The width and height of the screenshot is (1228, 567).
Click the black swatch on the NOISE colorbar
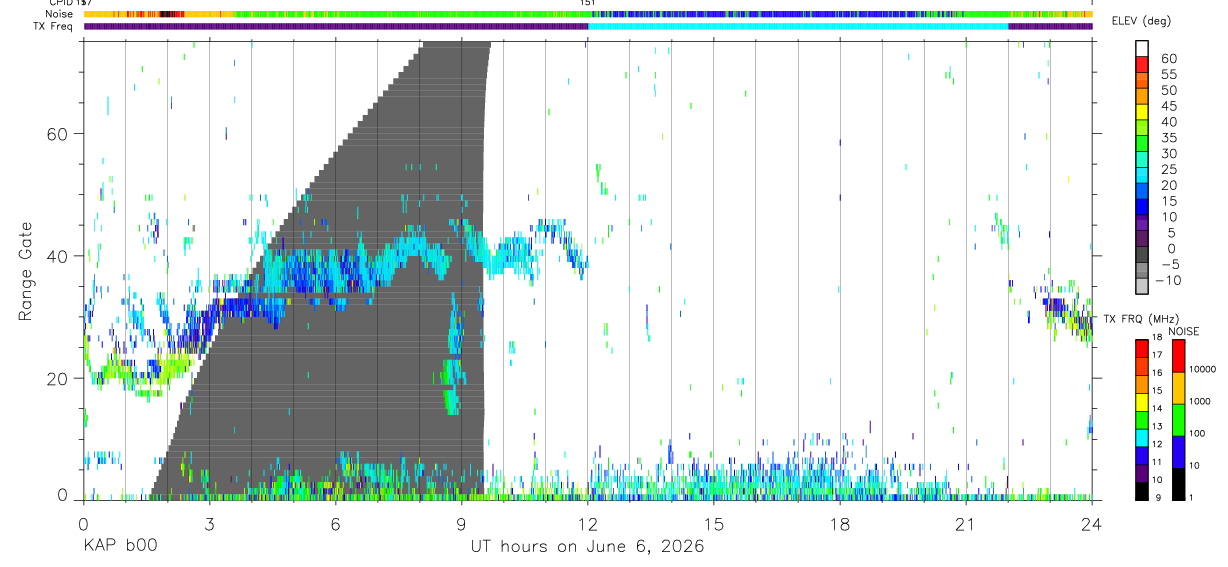coord(1179,484)
